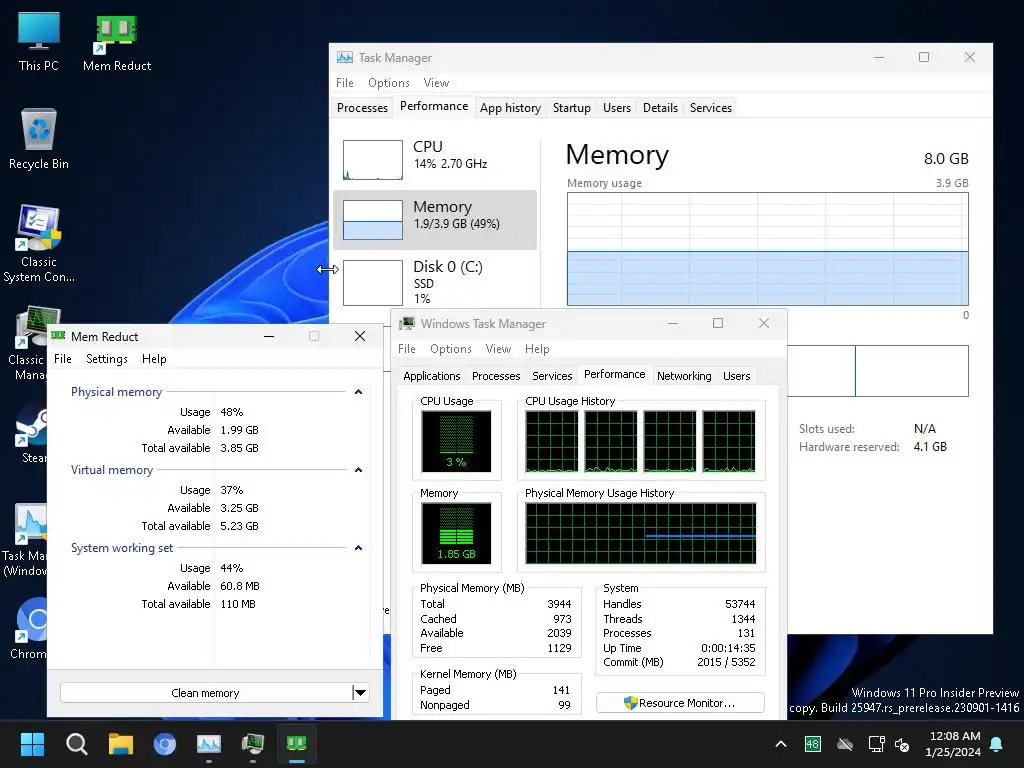The width and height of the screenshot is (1024, 768).
Task: Switch to Task Manager Users tab
Action: (616, 108)
